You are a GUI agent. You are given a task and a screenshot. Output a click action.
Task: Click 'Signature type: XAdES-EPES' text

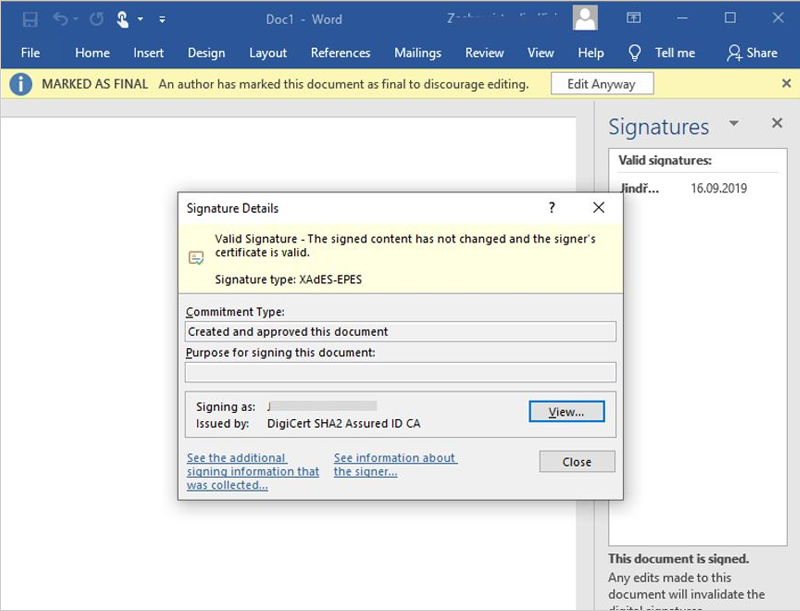click(288, 279)
